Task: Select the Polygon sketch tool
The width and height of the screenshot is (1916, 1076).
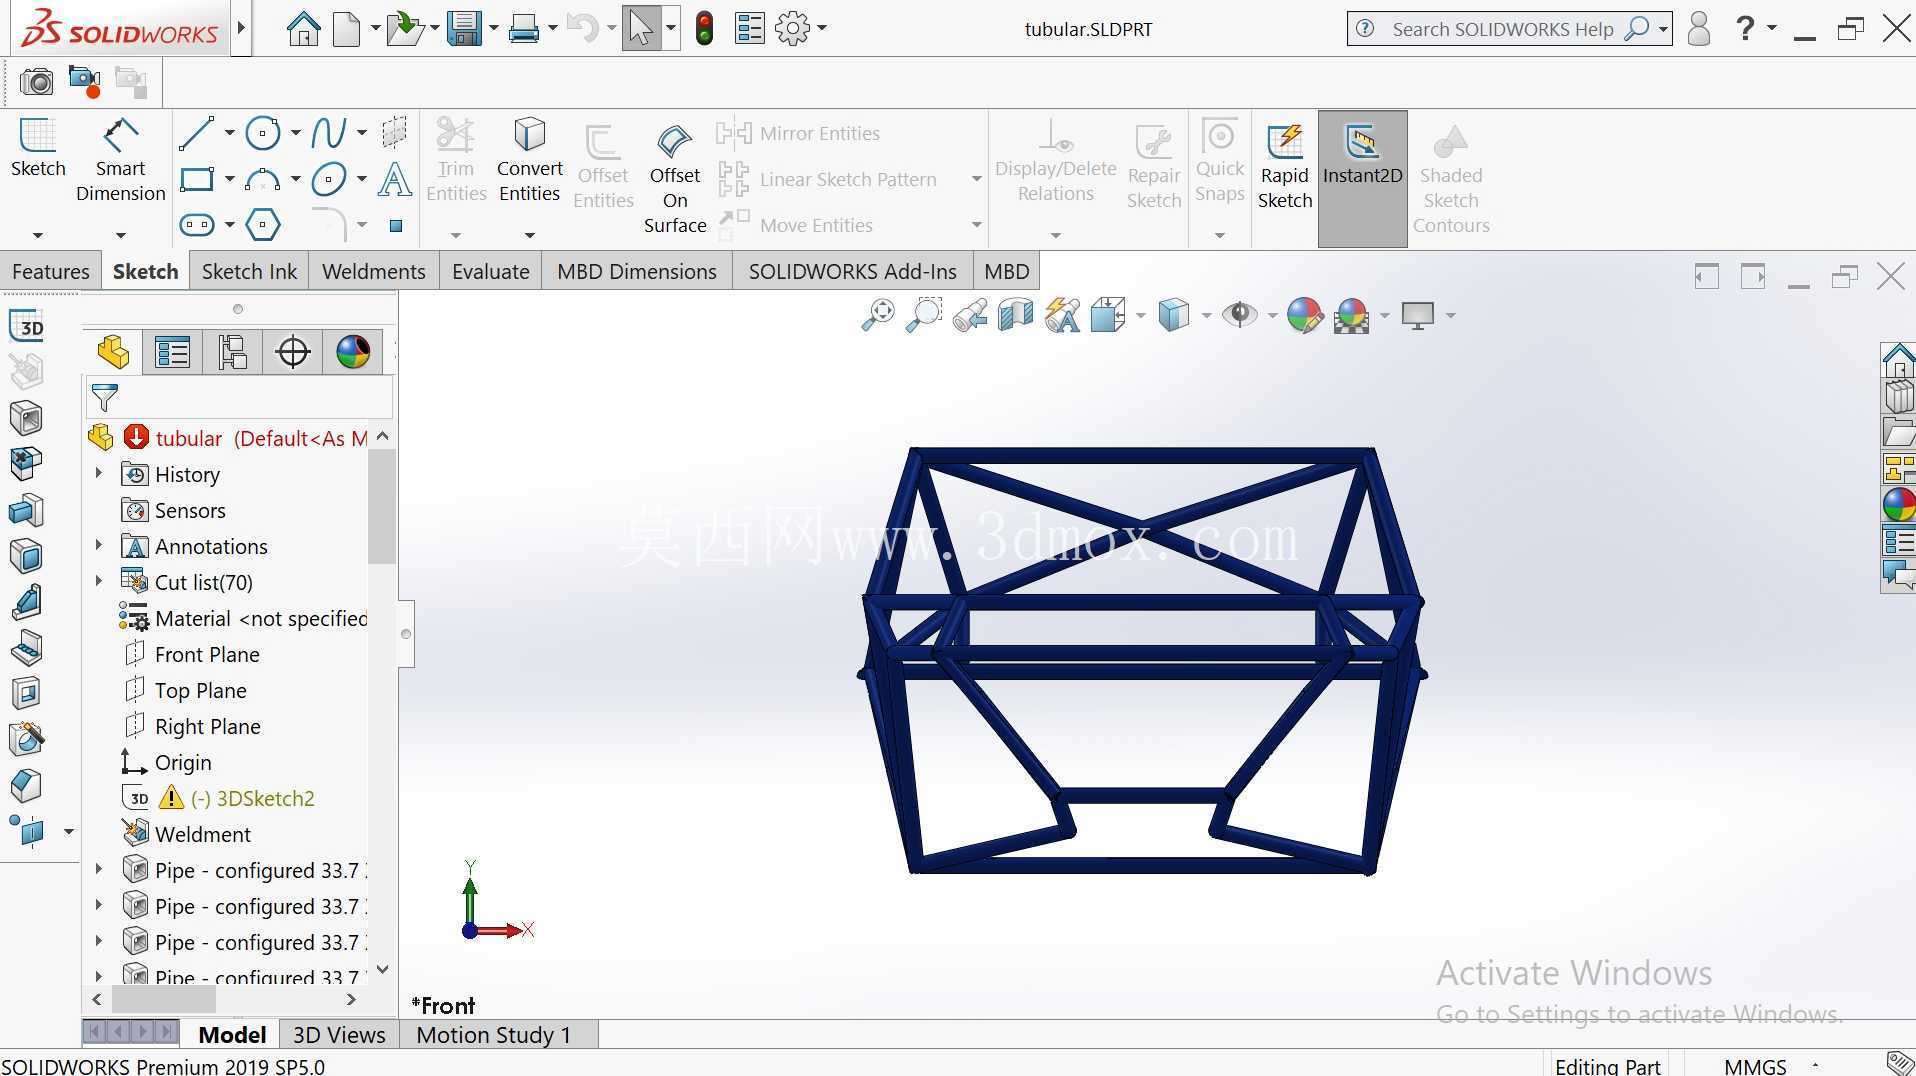Action: [262, 225]
